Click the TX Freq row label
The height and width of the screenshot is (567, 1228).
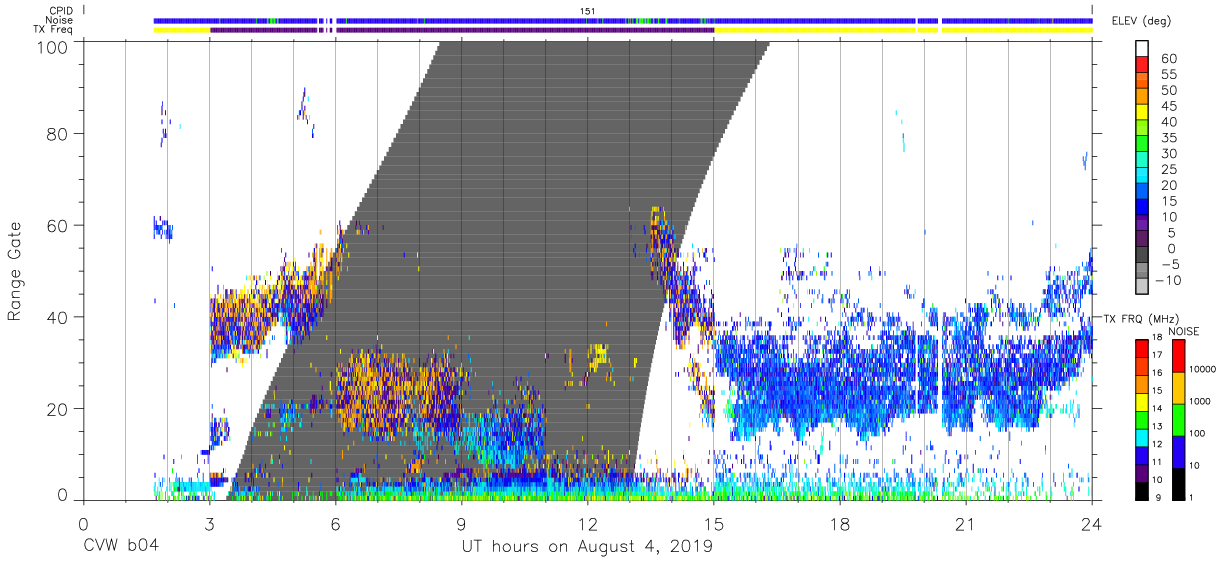[x=52, y=29]
